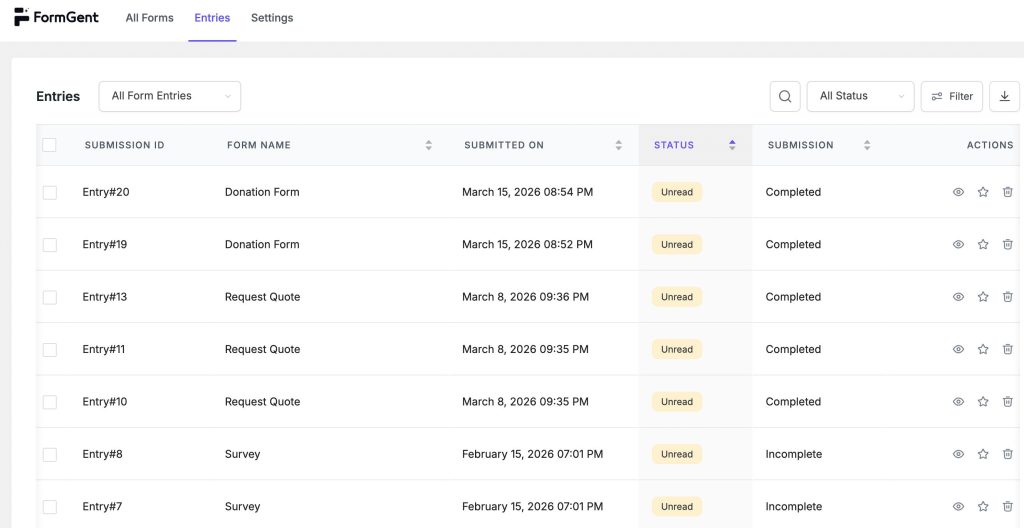Click the Filter button
The image size is (1024, 528).
pyautogui.click(x=952, y=96)
